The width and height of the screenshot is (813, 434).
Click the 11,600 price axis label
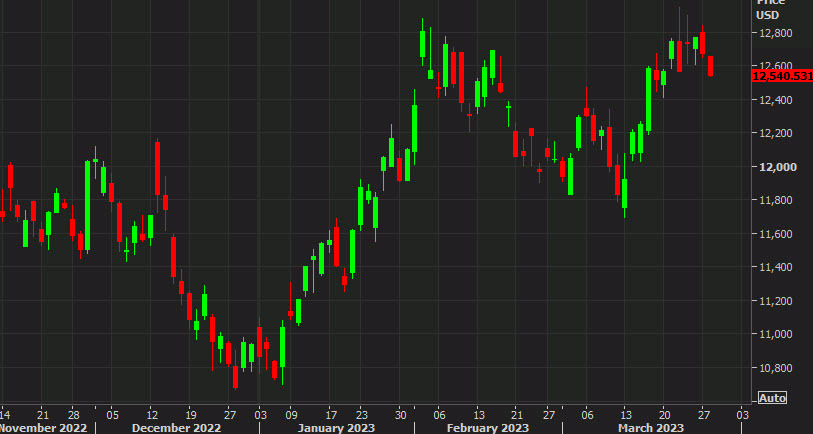(x=776, y=234)
